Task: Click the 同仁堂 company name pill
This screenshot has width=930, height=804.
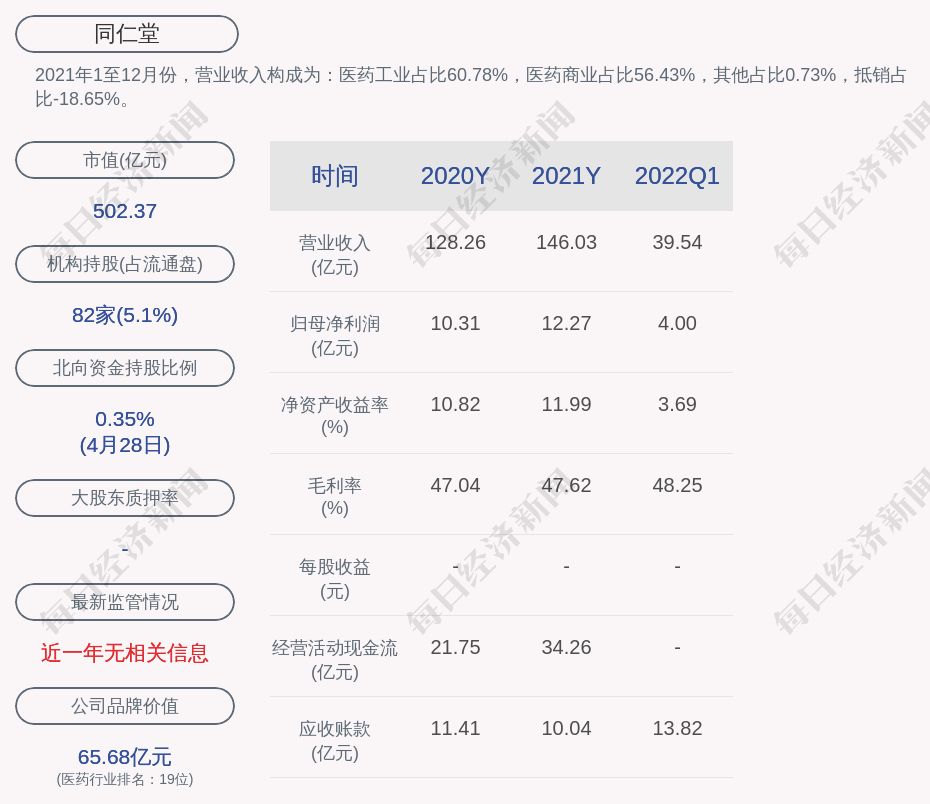Action: (127, 34)
